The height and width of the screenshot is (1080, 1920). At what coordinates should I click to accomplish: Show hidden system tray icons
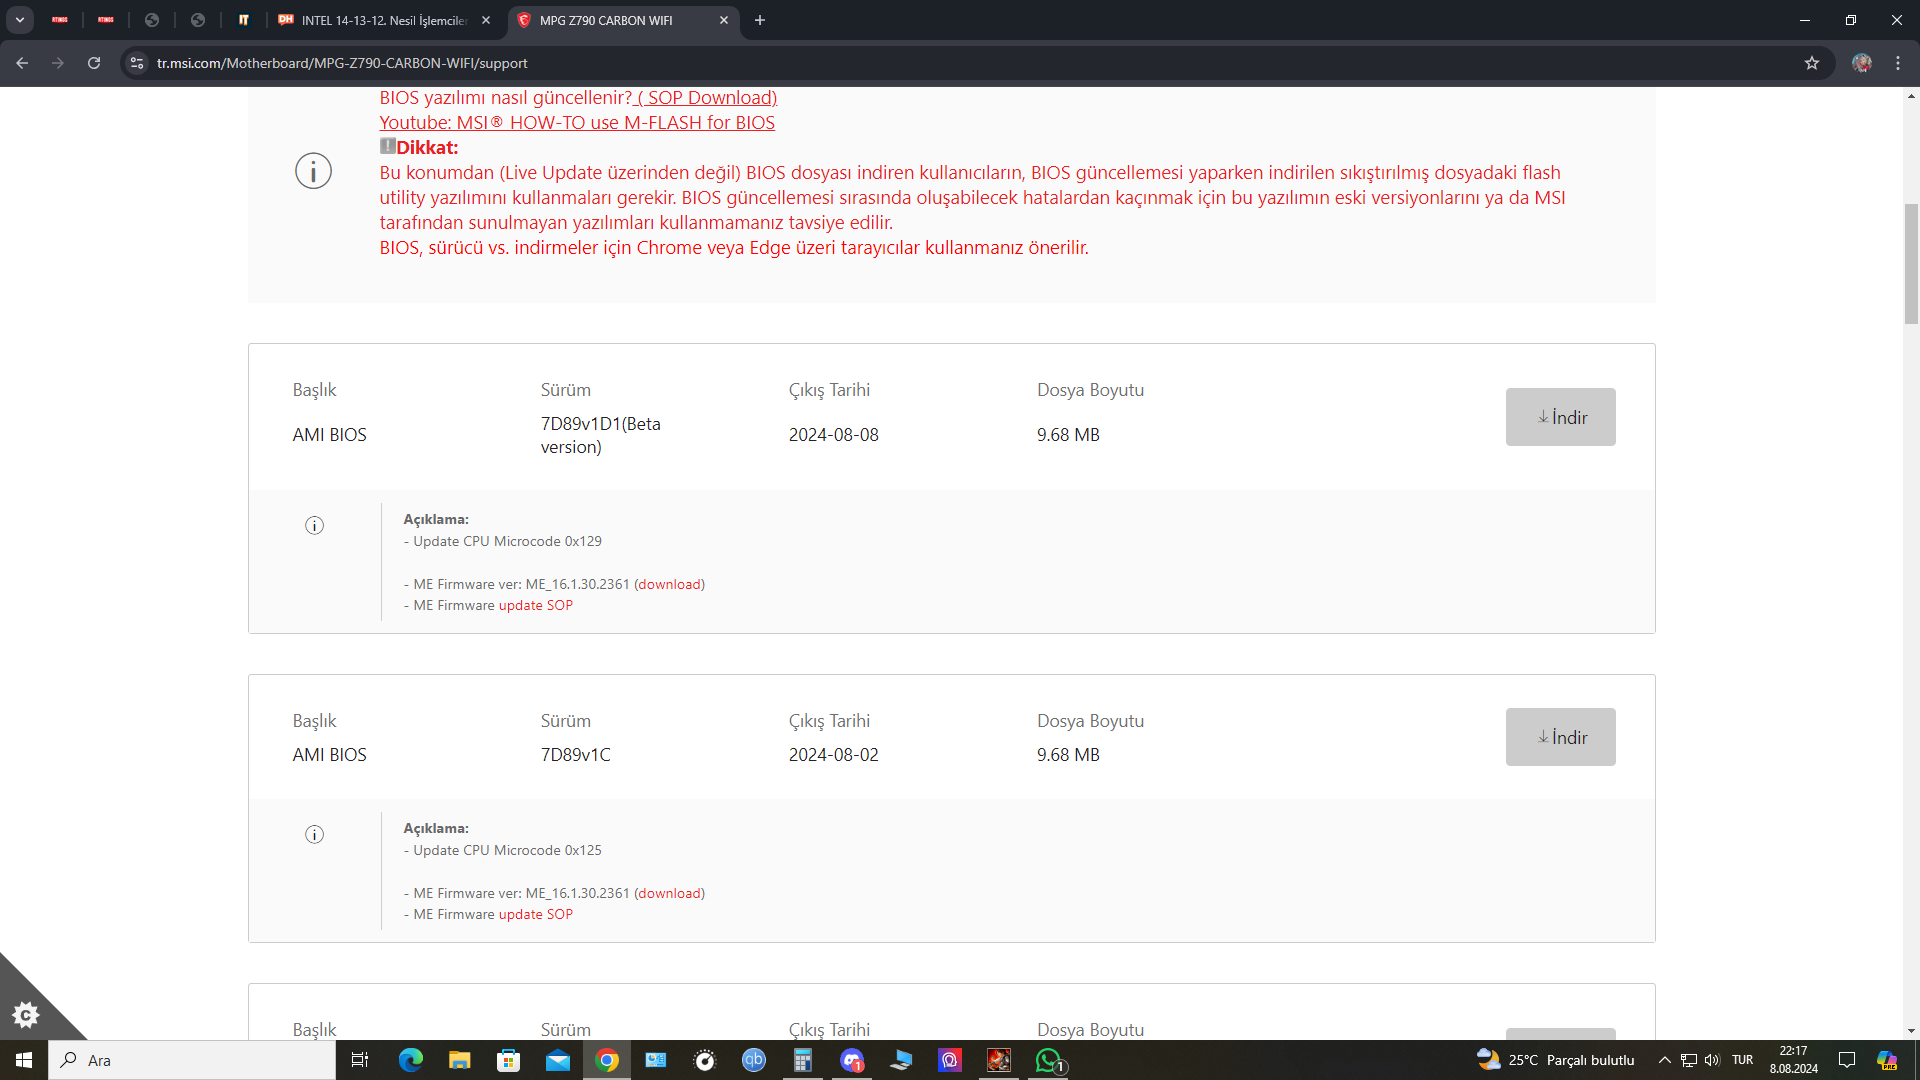[x=1664, y=1060]
